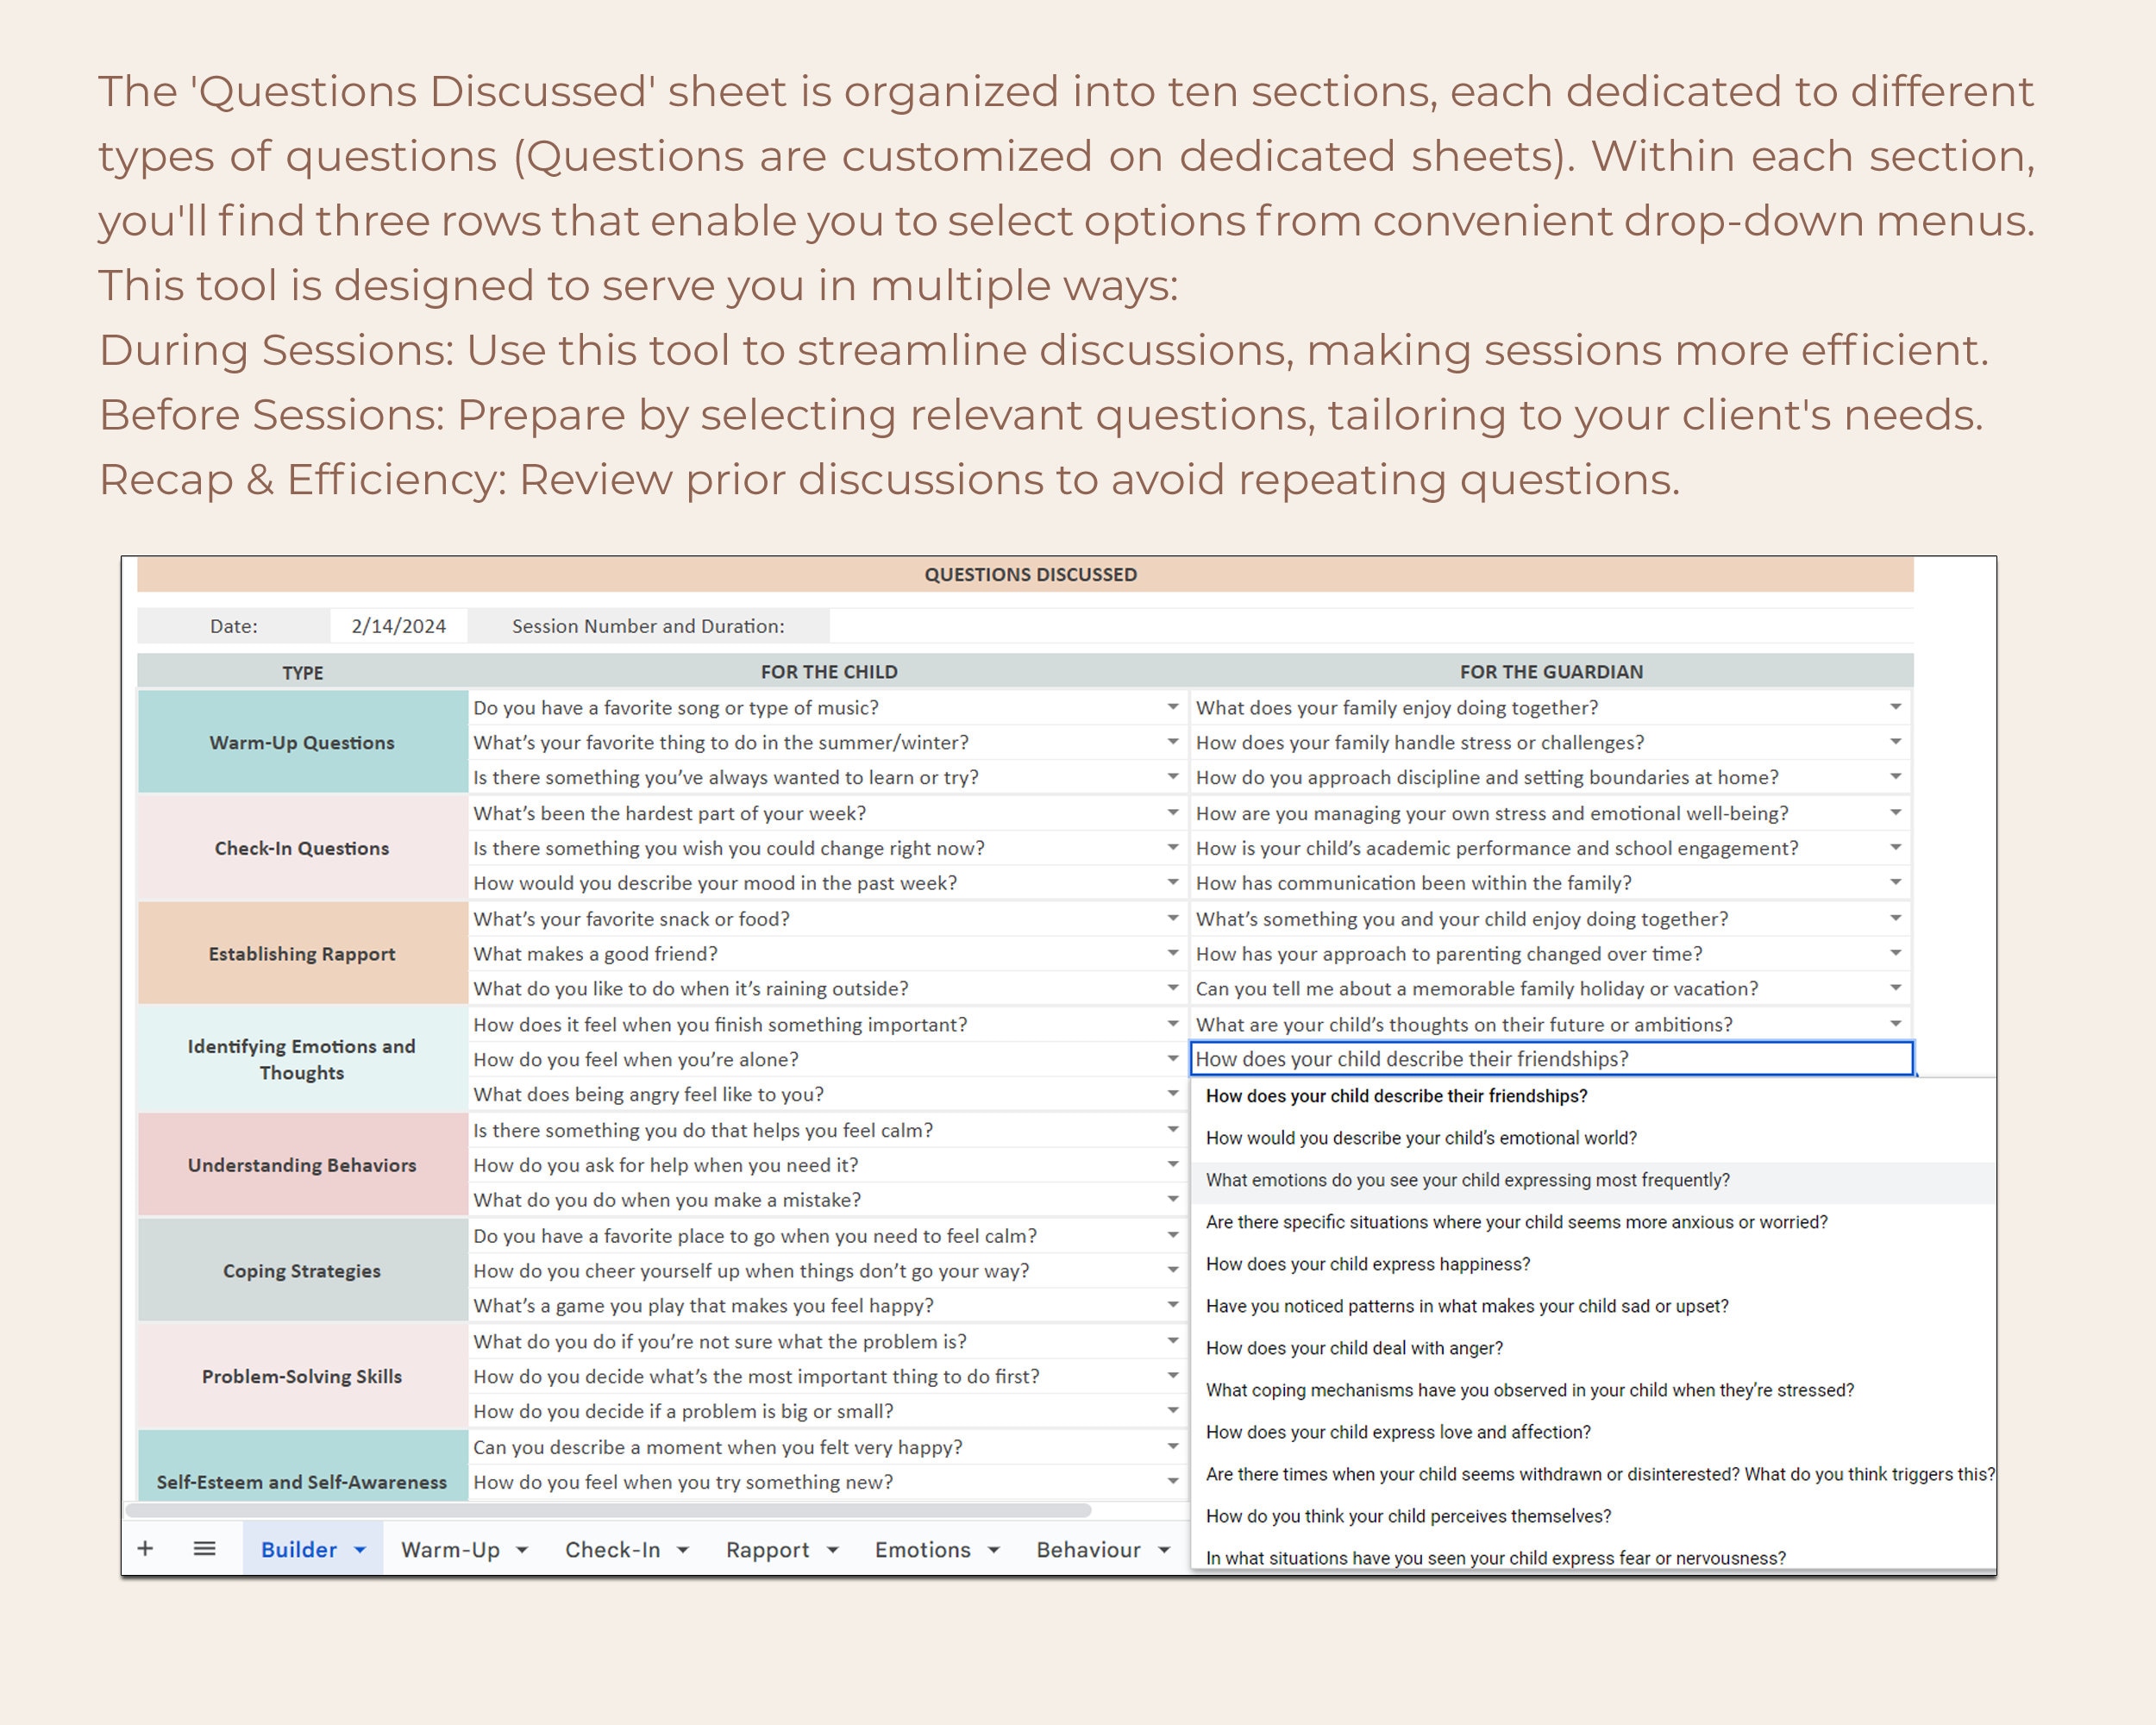The width and height of the screenshot is (2156, 1725).
Task: Switch to the Behaviour sheet tab
Action: pyautogui.click(x=1088, y=1549)
